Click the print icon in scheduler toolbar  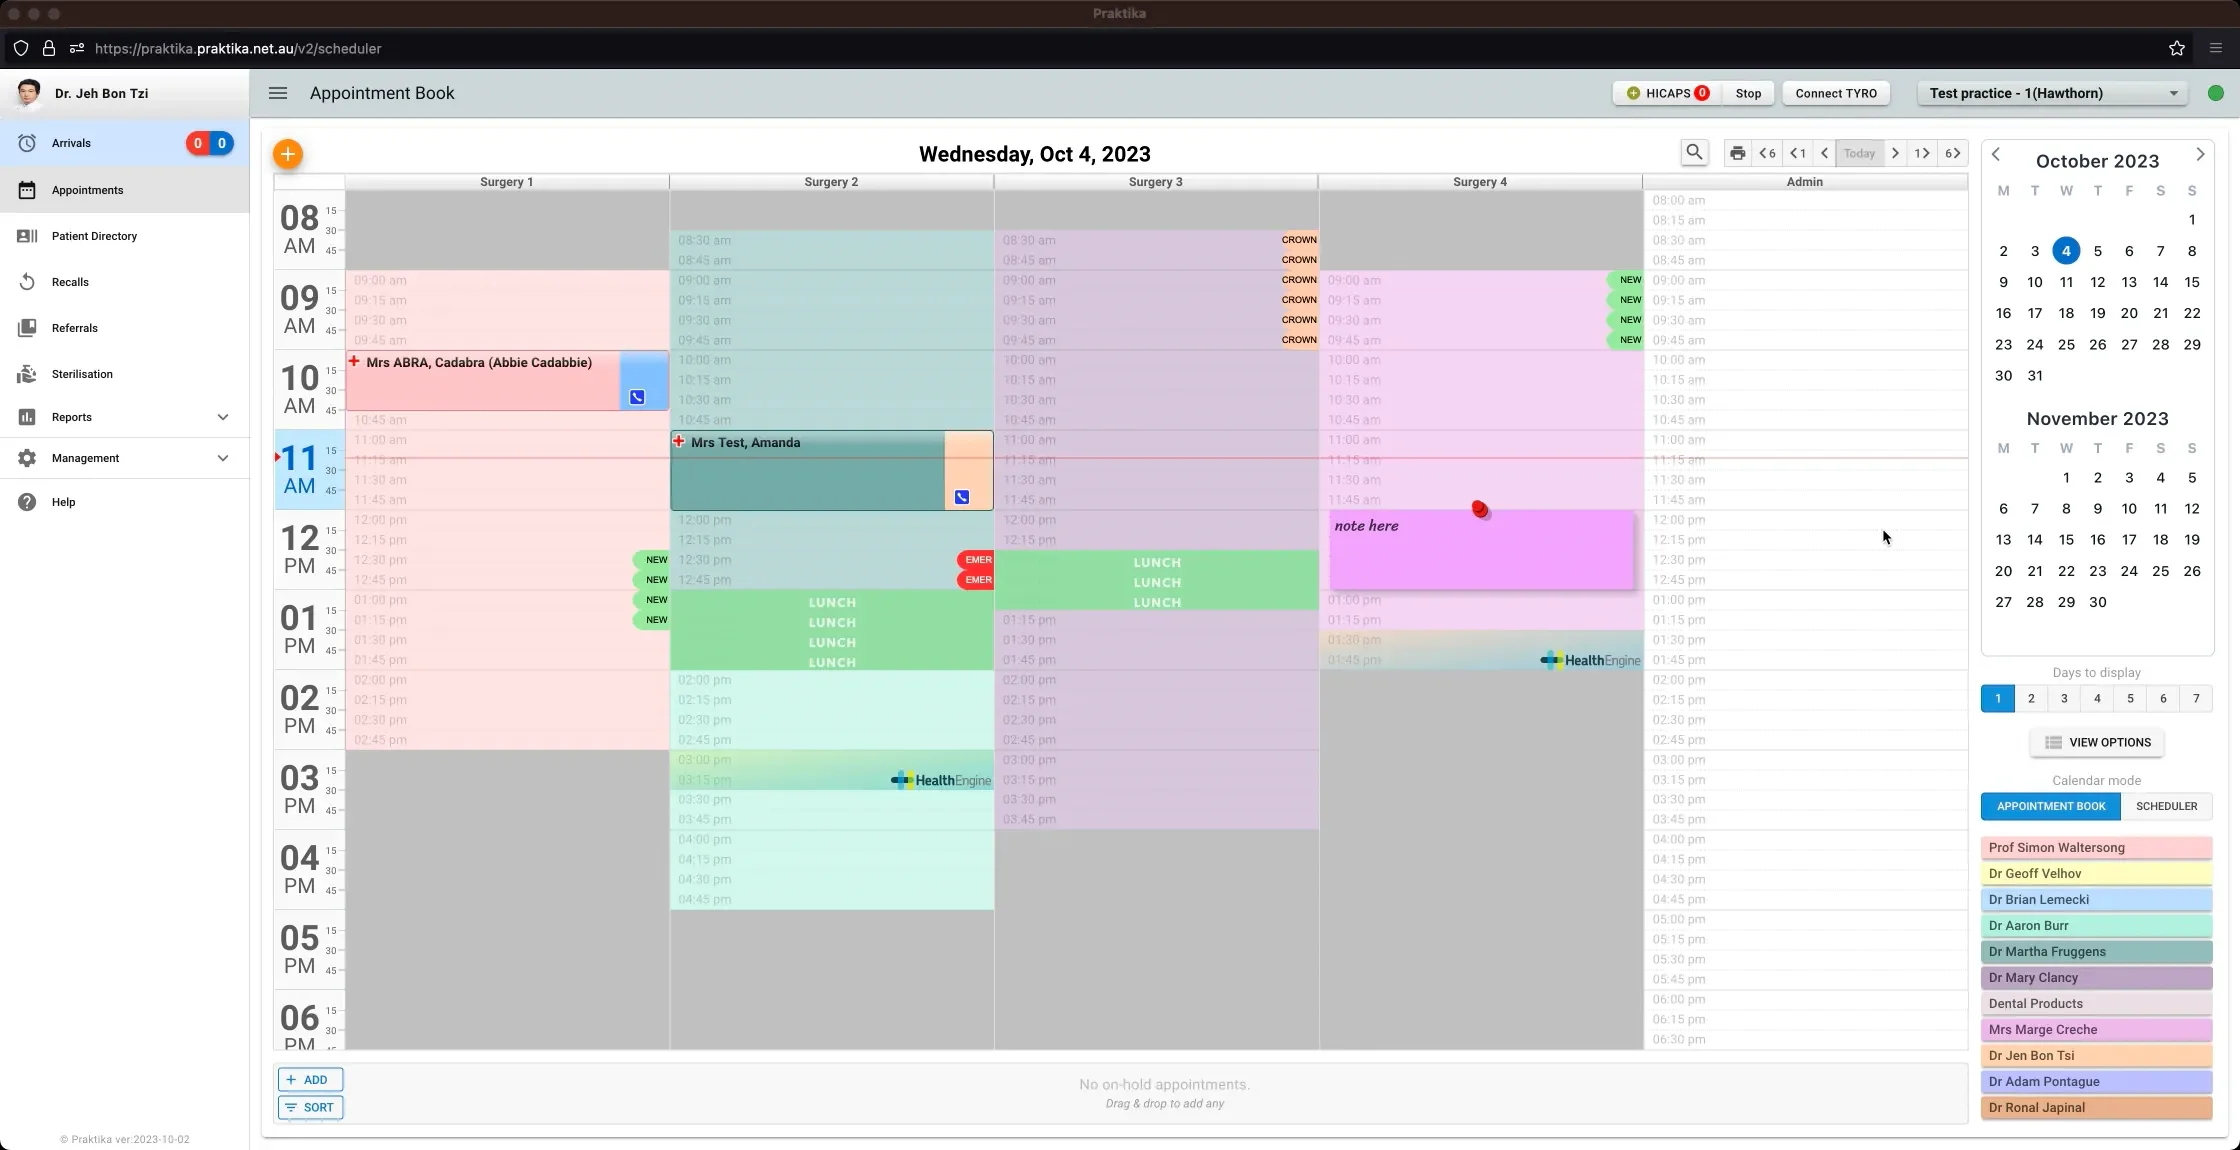tap(1738, 153)
